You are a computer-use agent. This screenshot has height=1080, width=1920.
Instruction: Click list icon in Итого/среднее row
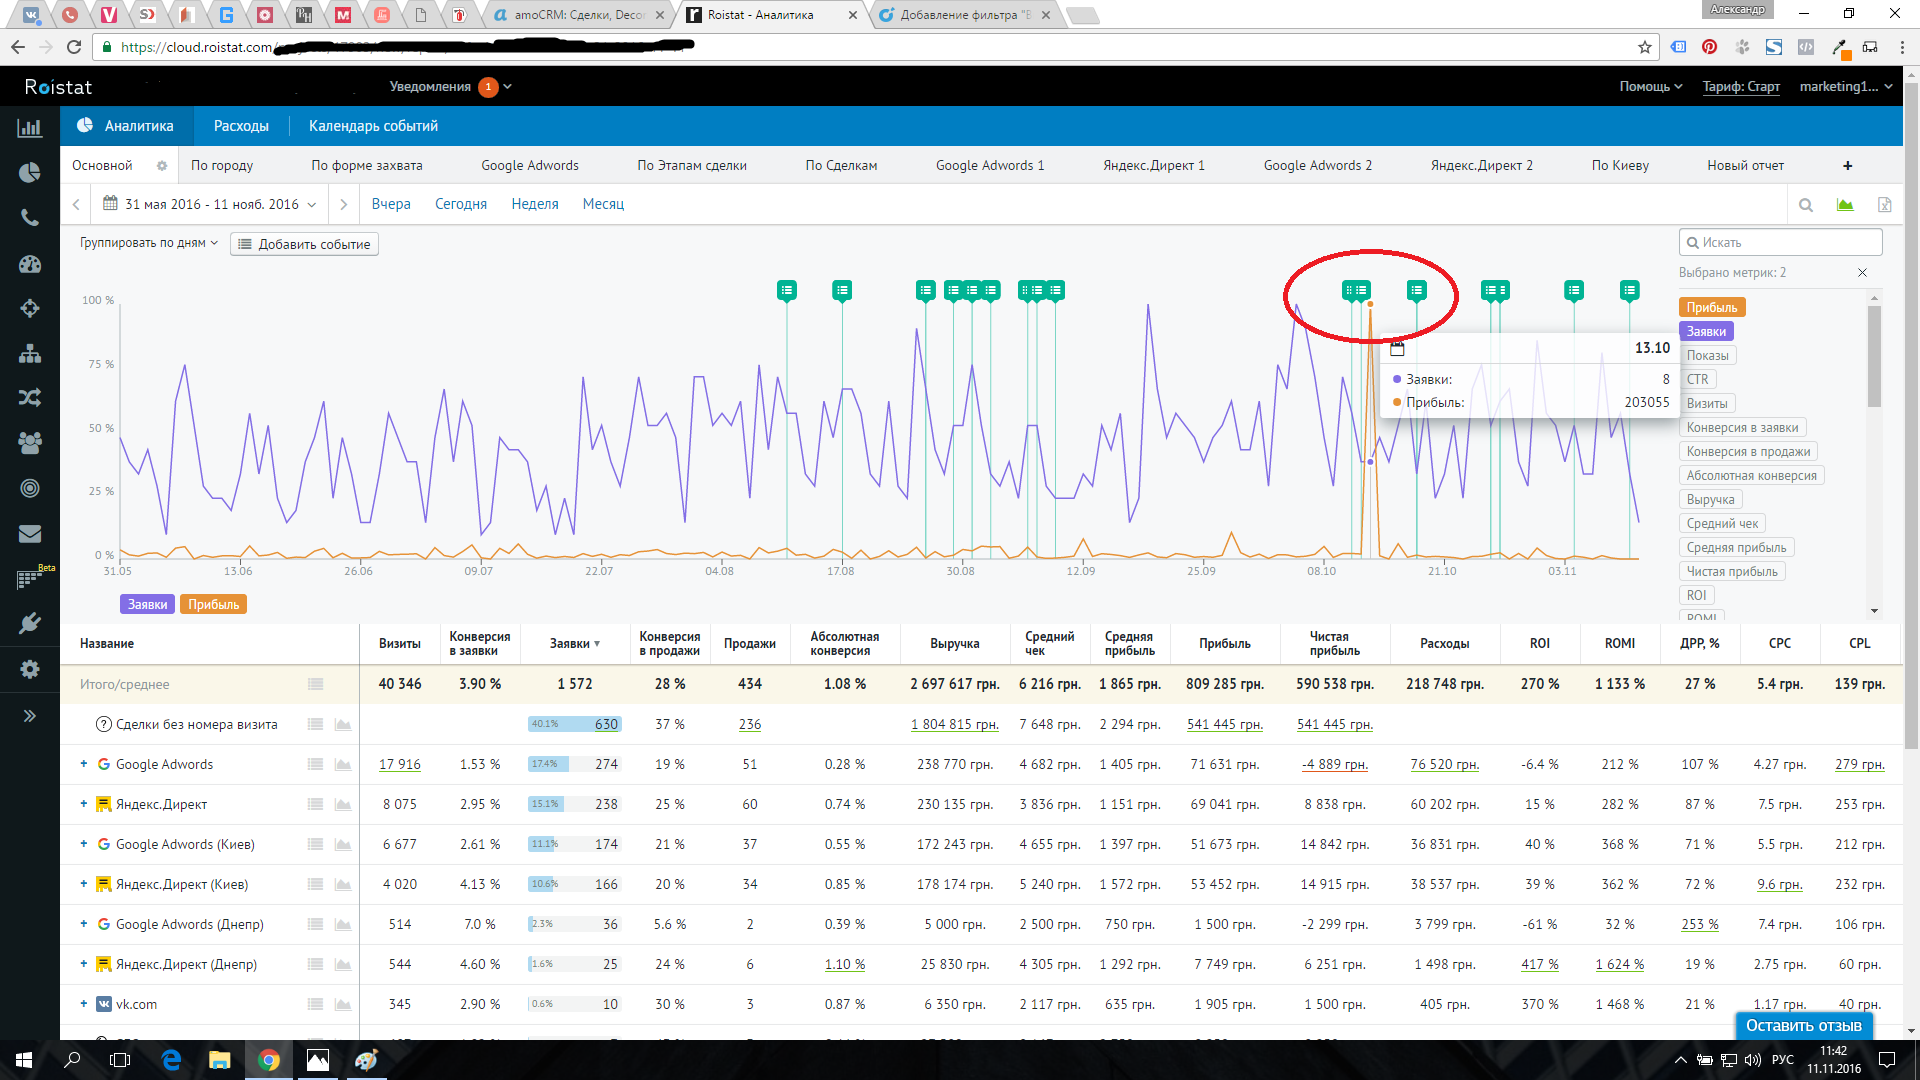[315, 685]
